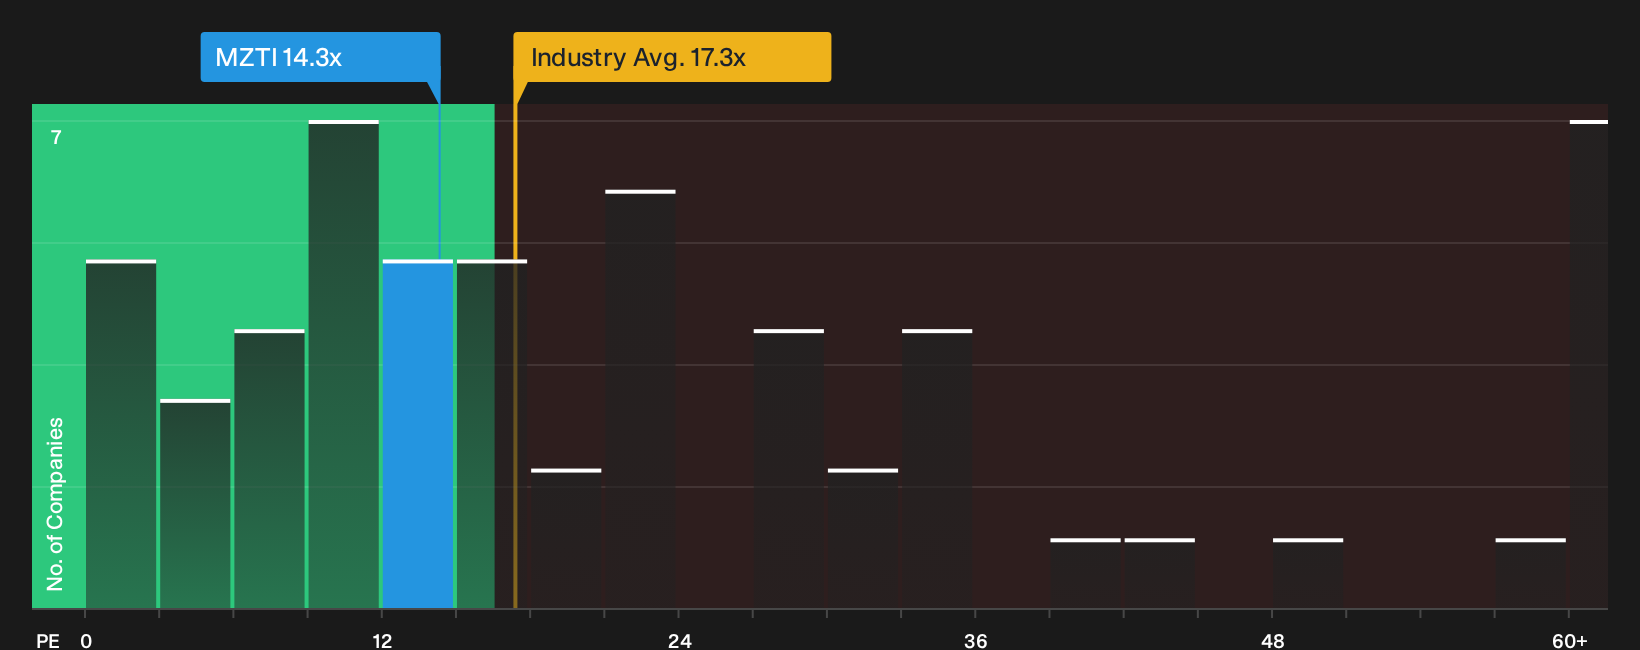Click the yellow Industry Avg. 17.3x label
The image size is (1640, 650).
(x=672, y=57)
